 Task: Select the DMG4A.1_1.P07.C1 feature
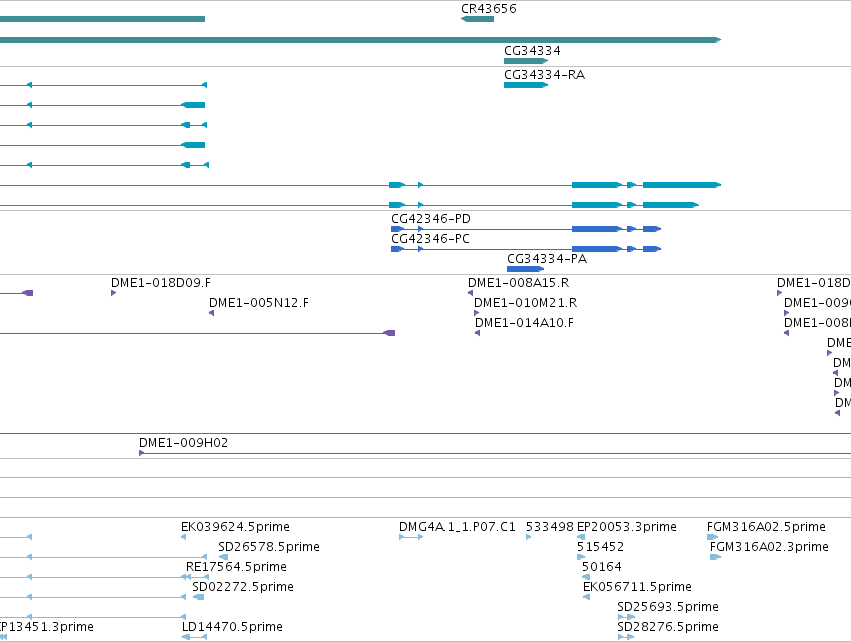click(x=411, y=537)
